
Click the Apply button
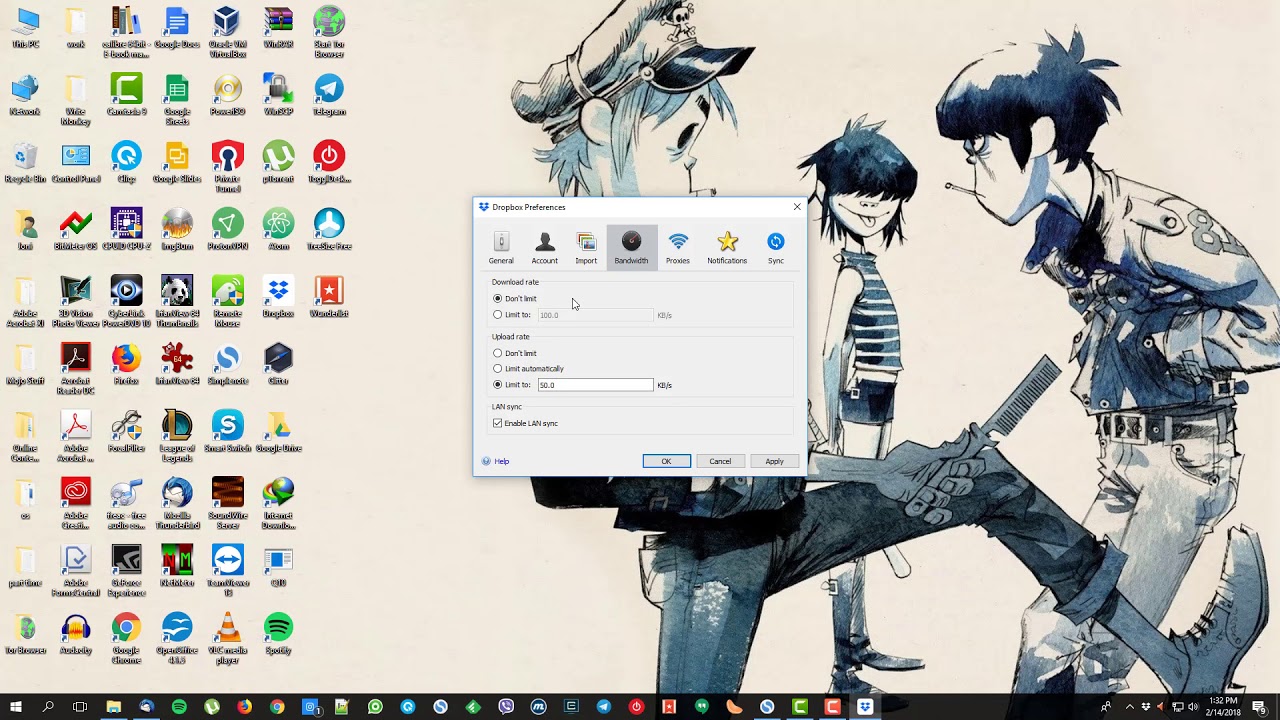pos(774,461)
